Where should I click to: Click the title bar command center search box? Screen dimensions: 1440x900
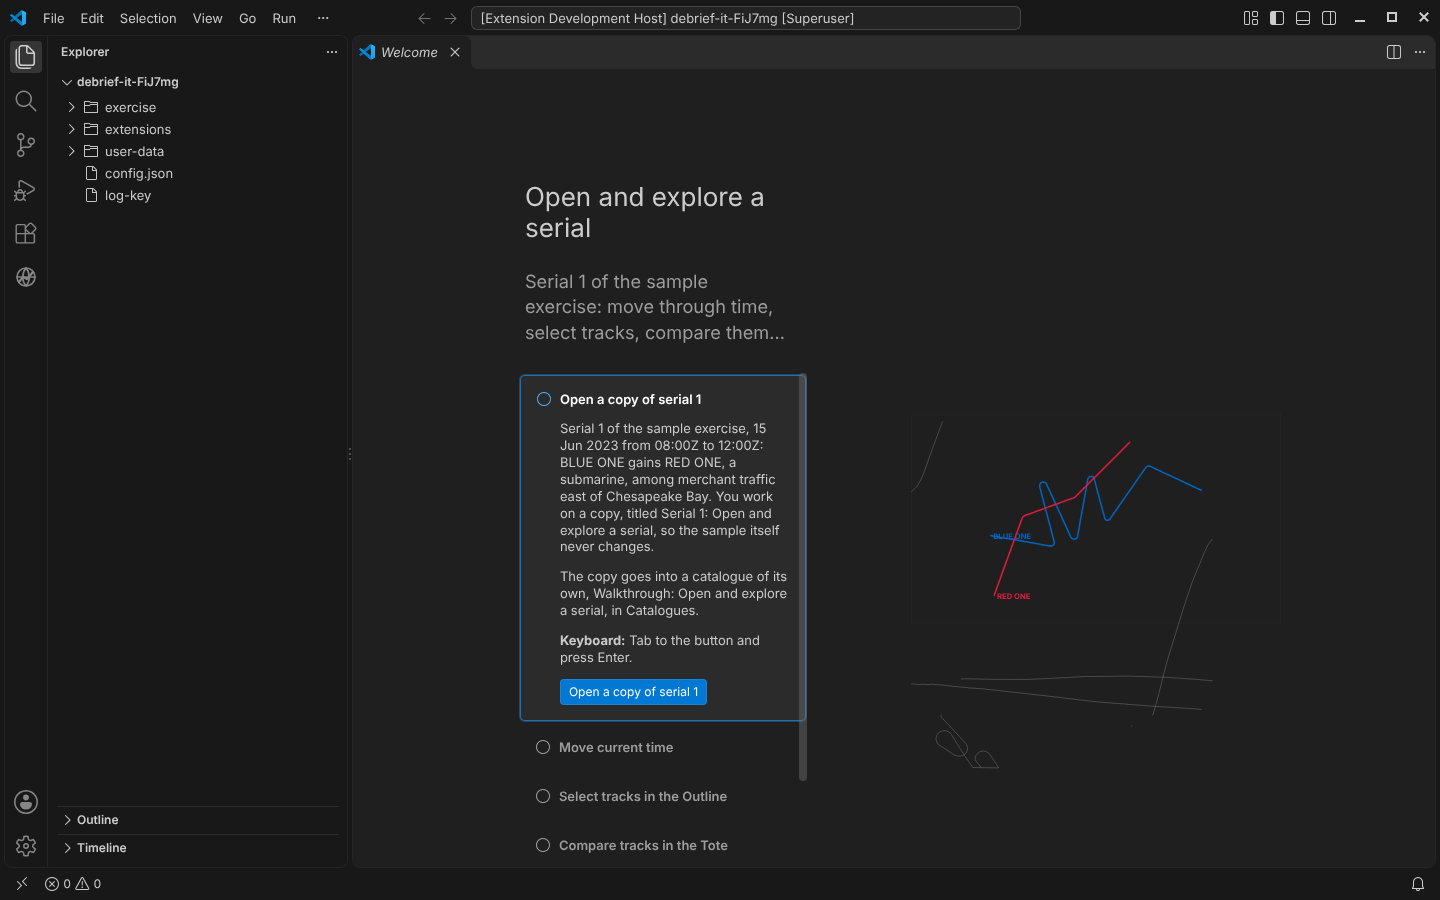[x=745, y=18]
